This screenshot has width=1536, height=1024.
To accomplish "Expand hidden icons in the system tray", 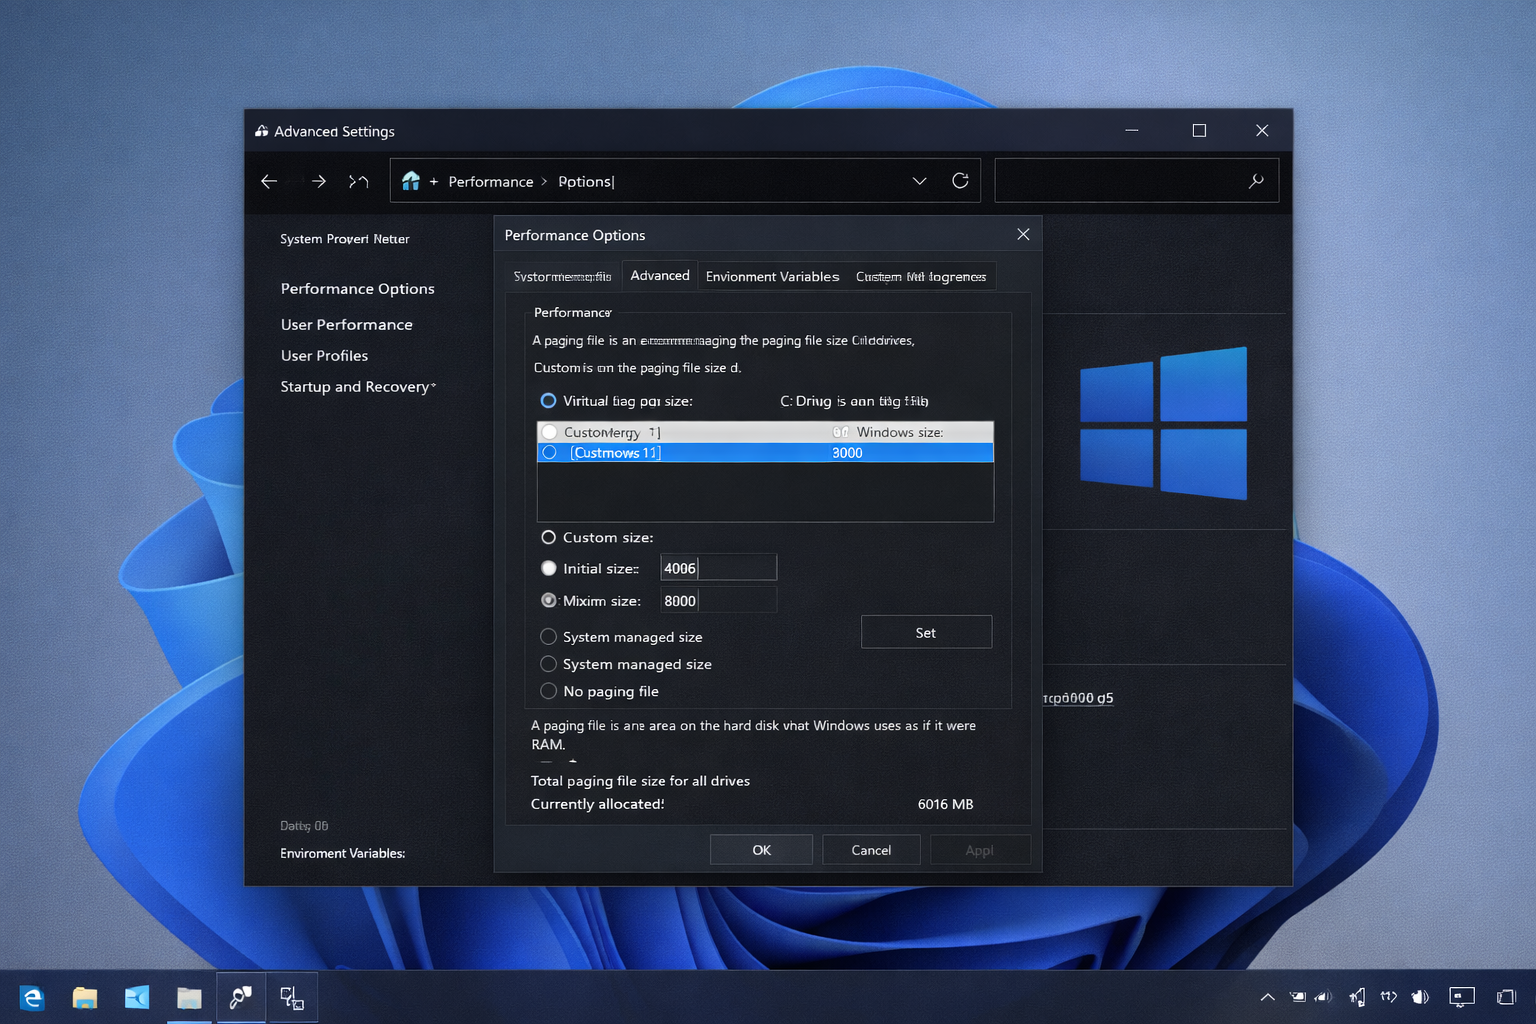I will 1267,997.
